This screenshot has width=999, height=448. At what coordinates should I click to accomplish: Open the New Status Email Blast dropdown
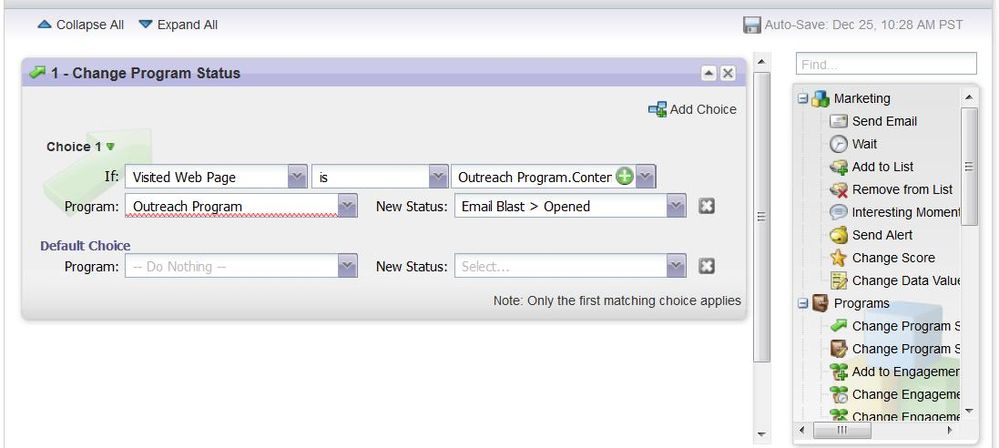(676, 206)
